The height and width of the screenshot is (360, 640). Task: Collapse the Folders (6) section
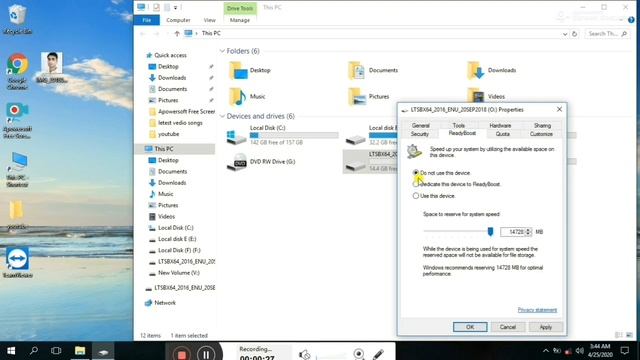tap(222, 51)
